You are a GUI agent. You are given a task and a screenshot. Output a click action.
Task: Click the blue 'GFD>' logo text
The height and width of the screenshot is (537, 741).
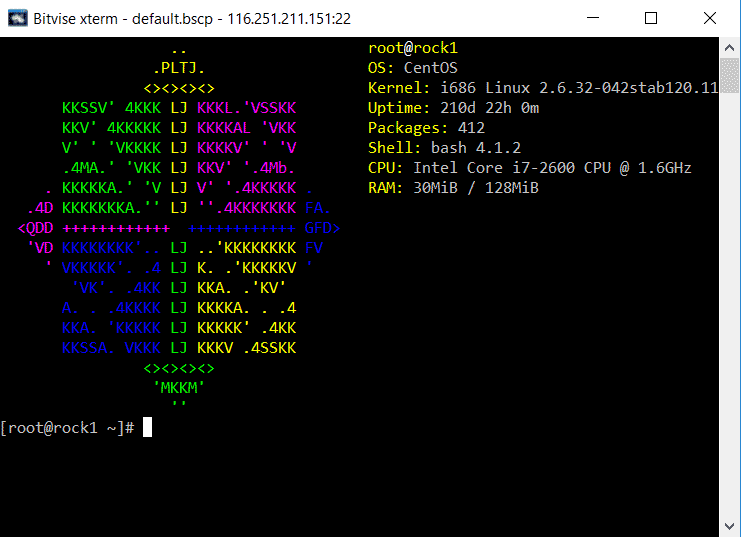(x=322, y=228)
